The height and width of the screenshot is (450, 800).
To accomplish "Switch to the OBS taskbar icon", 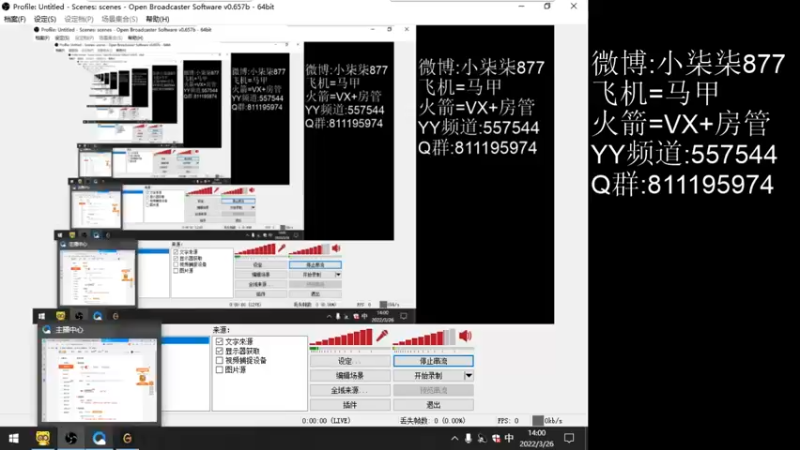I will pyautogui.click(x=71, y=438).
